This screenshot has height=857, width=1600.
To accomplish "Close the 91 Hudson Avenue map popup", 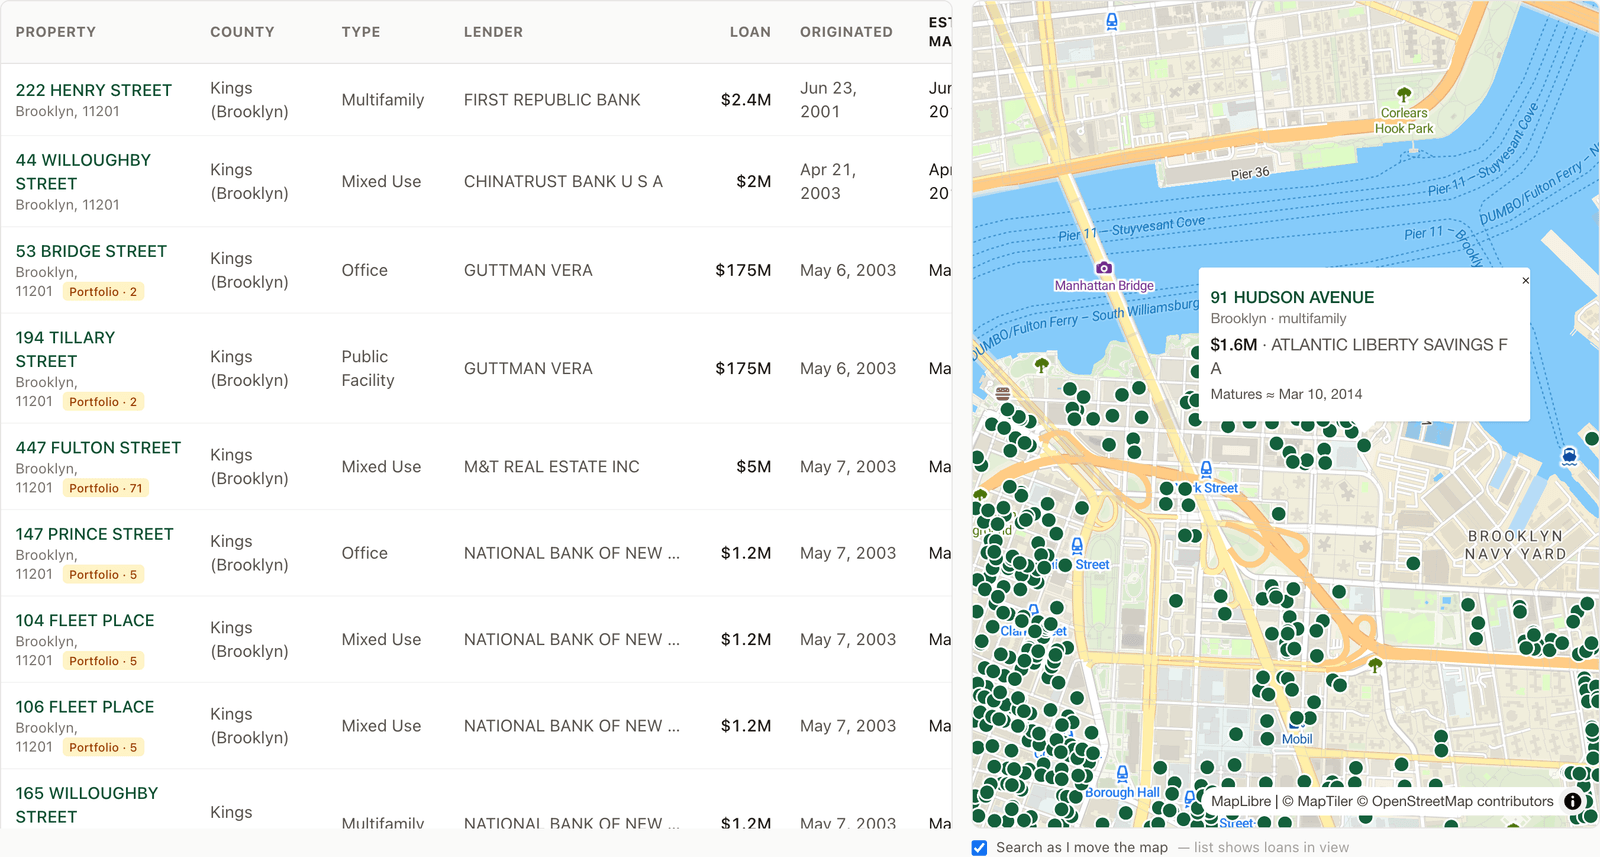I will click(1525, 280).
